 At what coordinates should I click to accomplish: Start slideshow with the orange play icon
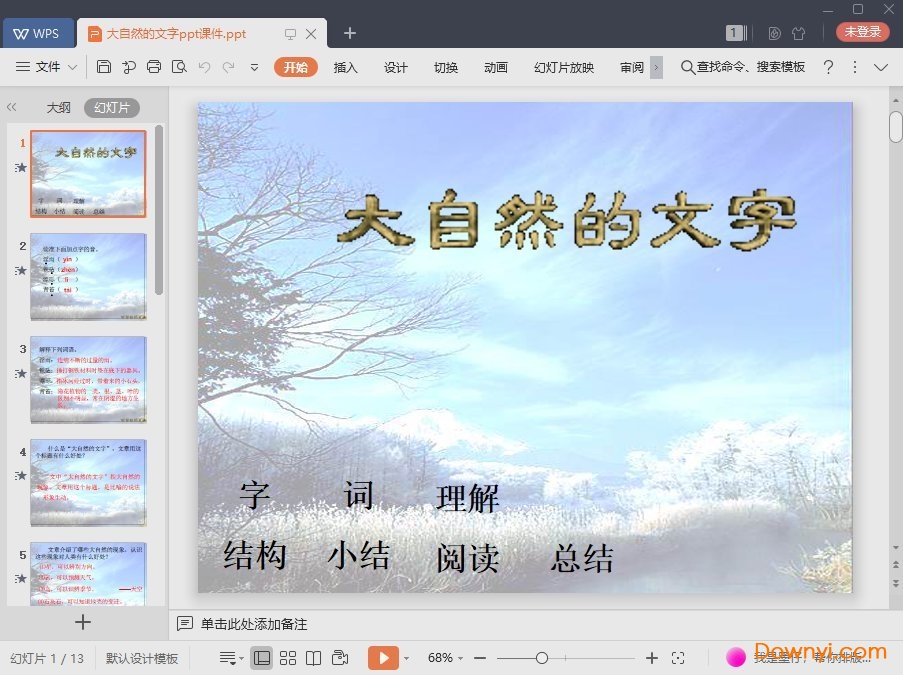tap(382, 657)
